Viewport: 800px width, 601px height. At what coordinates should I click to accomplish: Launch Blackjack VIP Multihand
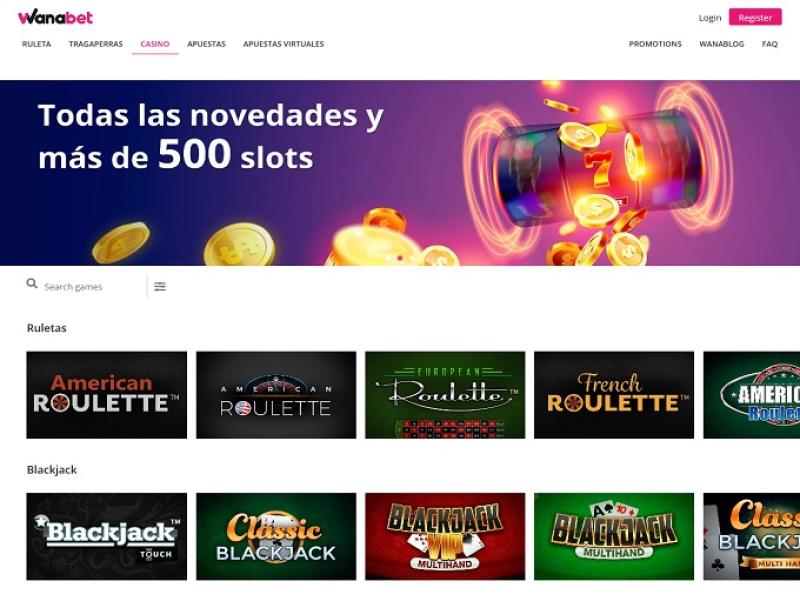445,536
